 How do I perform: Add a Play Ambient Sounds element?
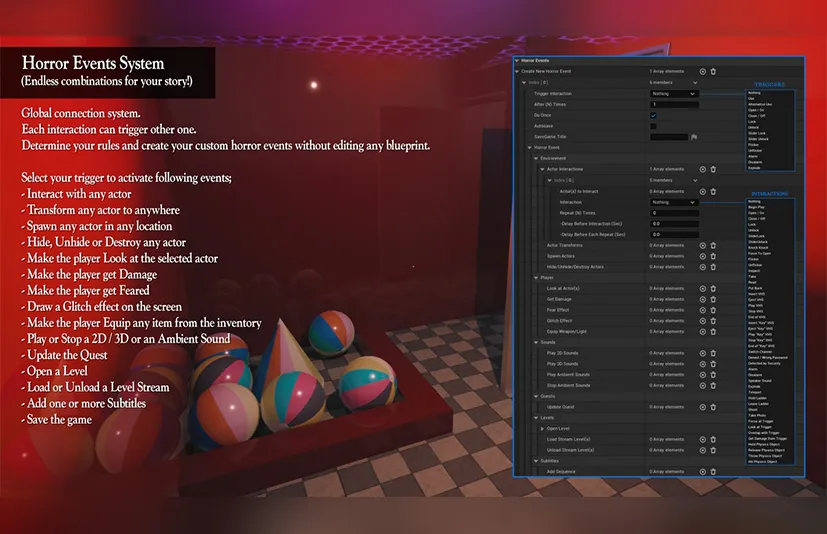click(x=703, y=375)
